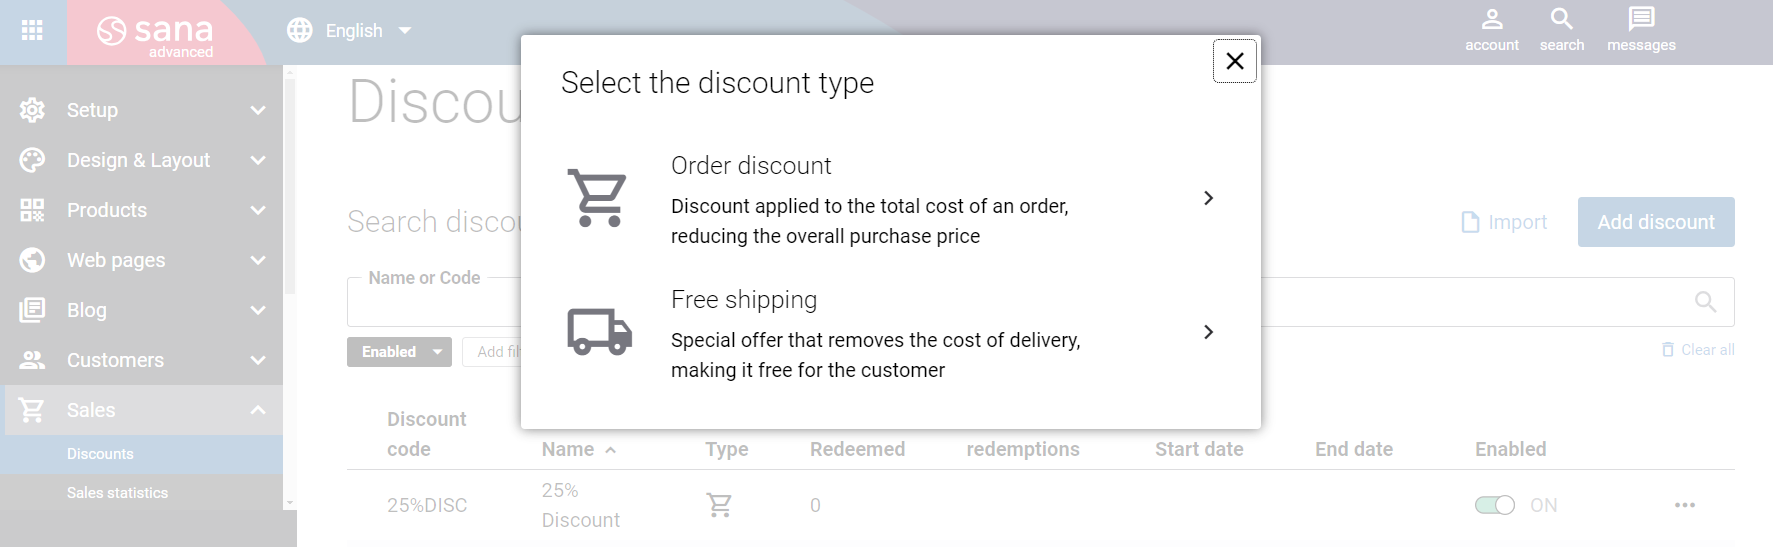Open the Enabled filter dropdown
The width and height of the screenshot is (1773, 547).
coord(399,352)
